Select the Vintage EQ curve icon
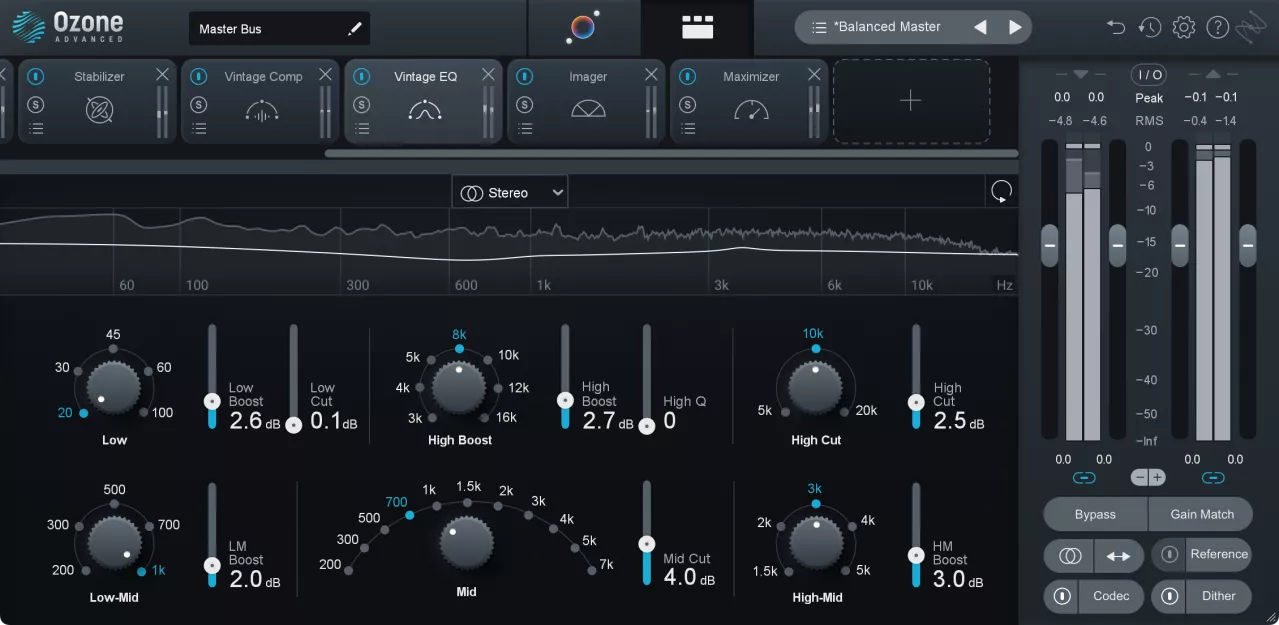Viewport: 1279px width, 625px height. [425, 111]
